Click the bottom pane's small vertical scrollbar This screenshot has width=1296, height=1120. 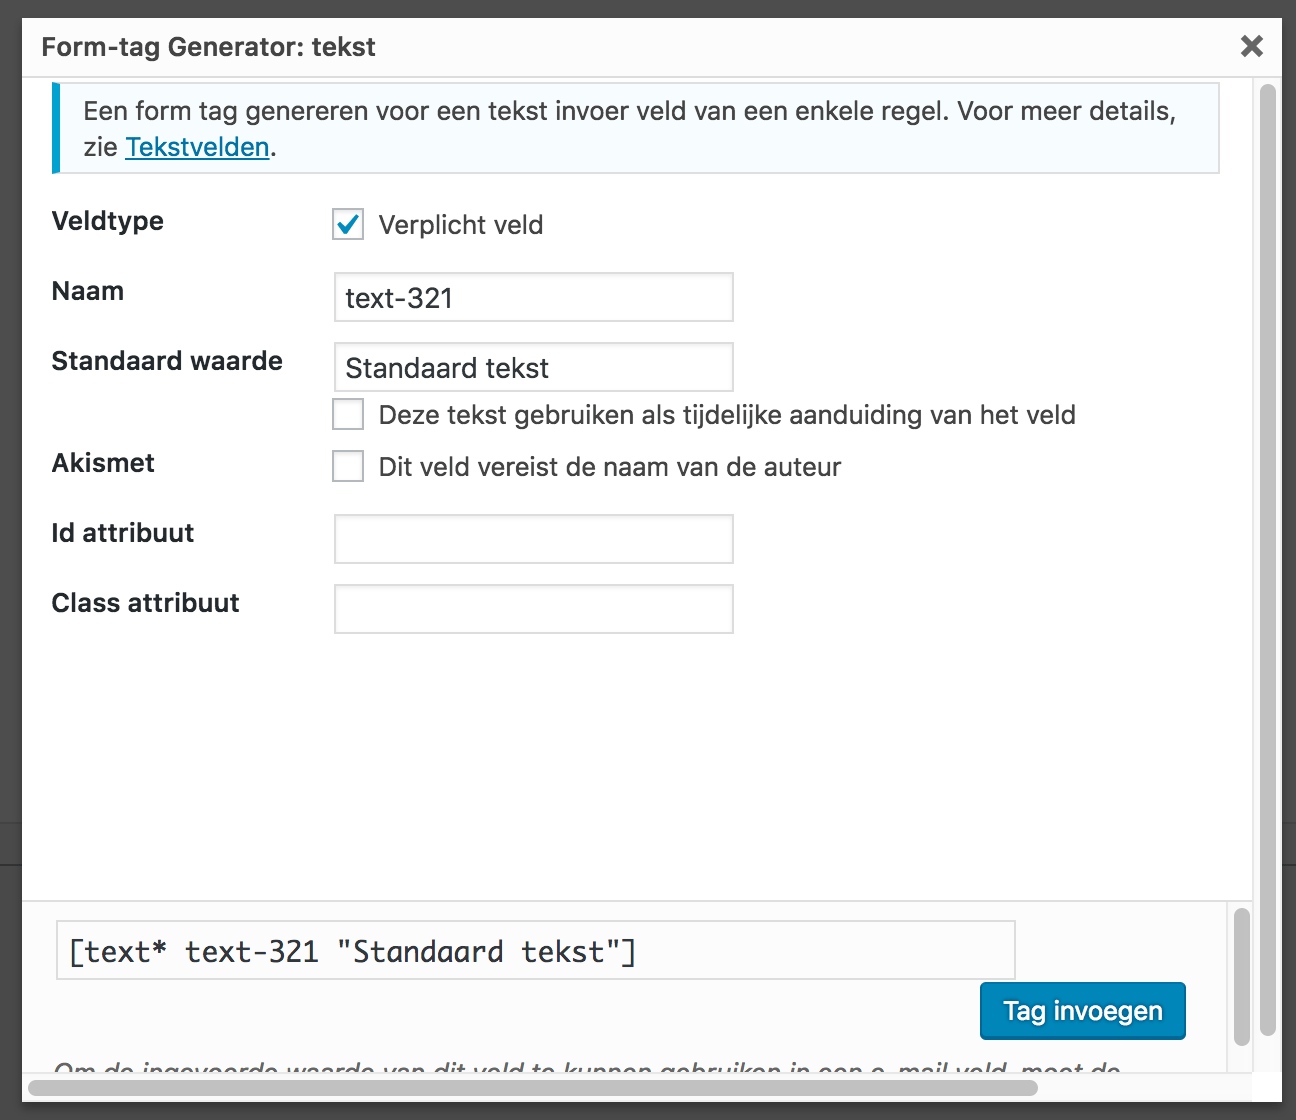(x=1242, y=976)
